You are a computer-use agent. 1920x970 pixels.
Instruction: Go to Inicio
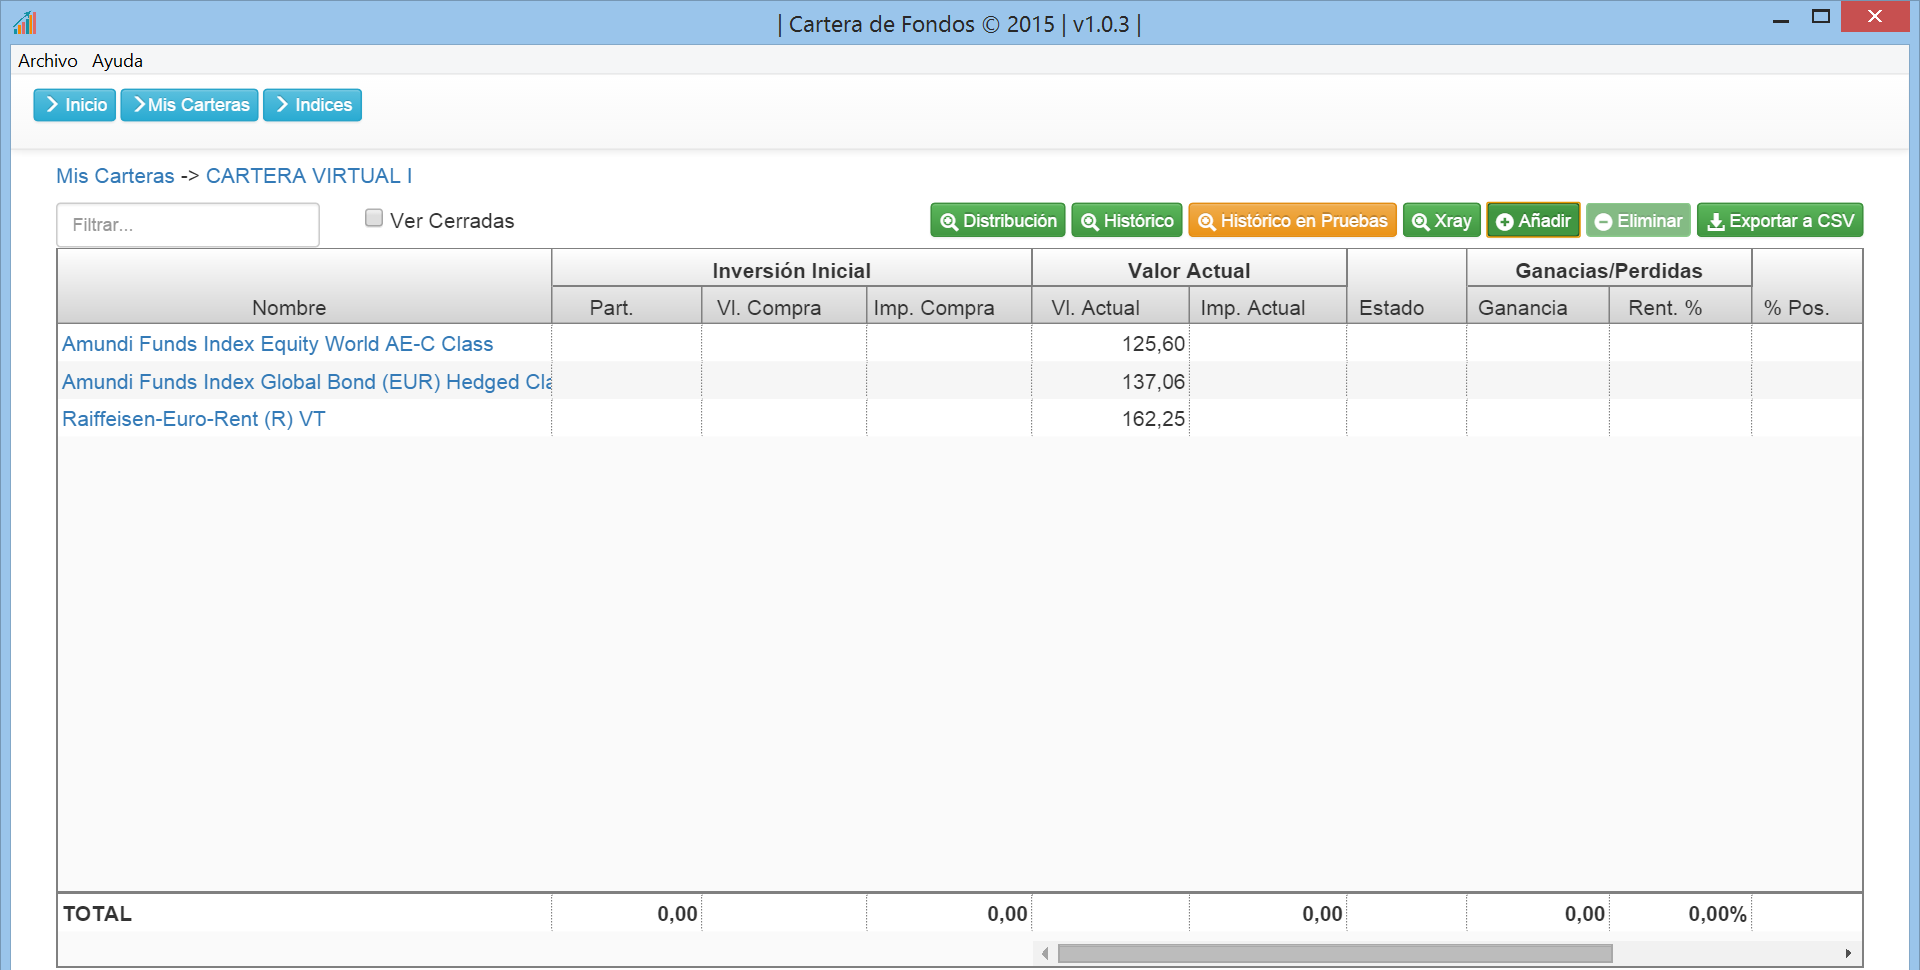pos(75,105)
